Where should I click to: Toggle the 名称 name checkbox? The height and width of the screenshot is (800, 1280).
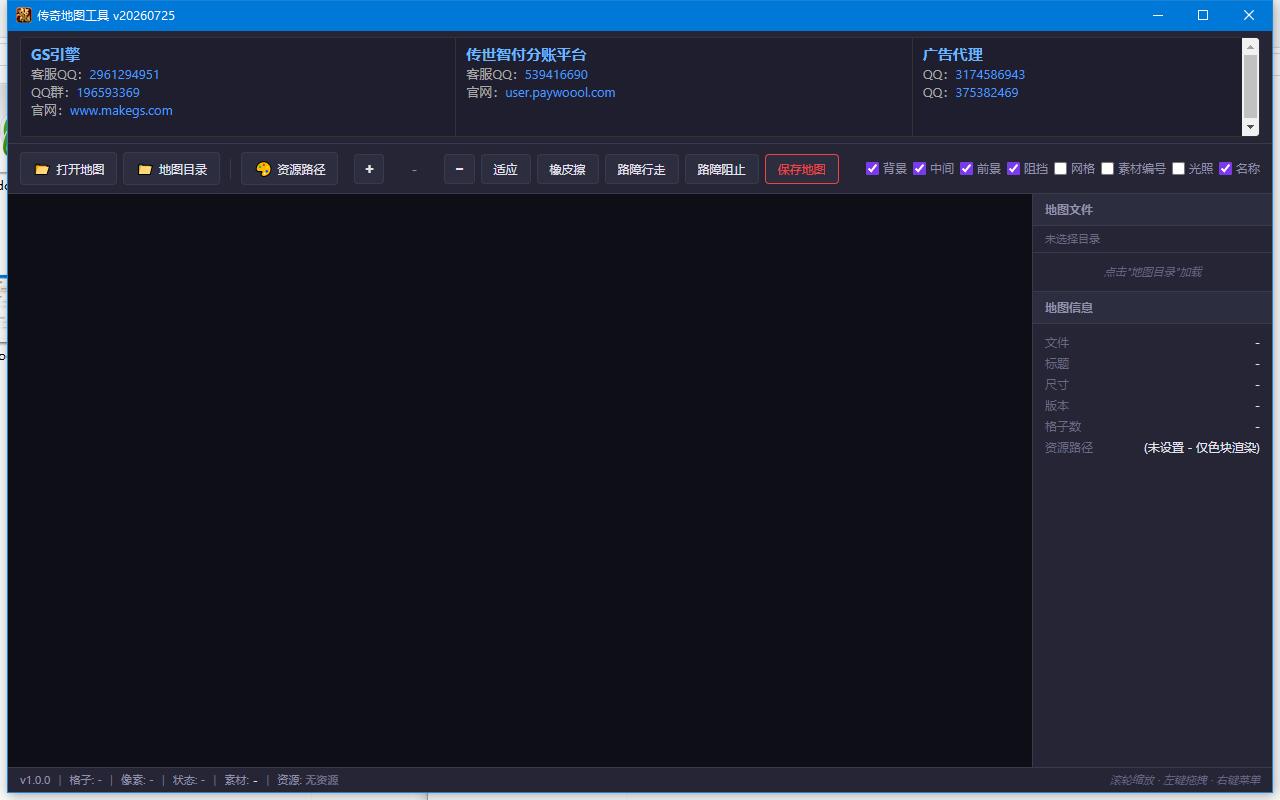point(1225,168)
